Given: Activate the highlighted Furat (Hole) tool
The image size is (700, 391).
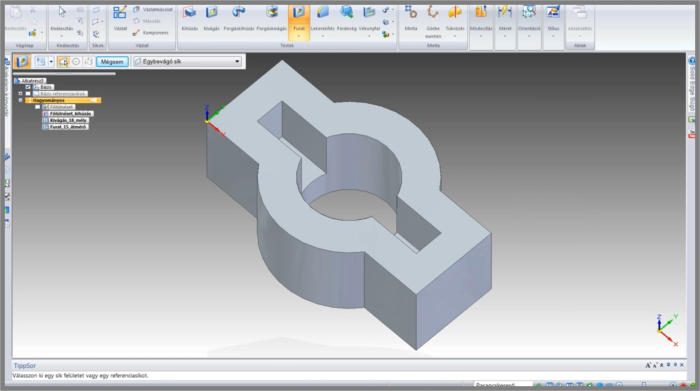Looking at the screenshot, I should coord(299,22).
